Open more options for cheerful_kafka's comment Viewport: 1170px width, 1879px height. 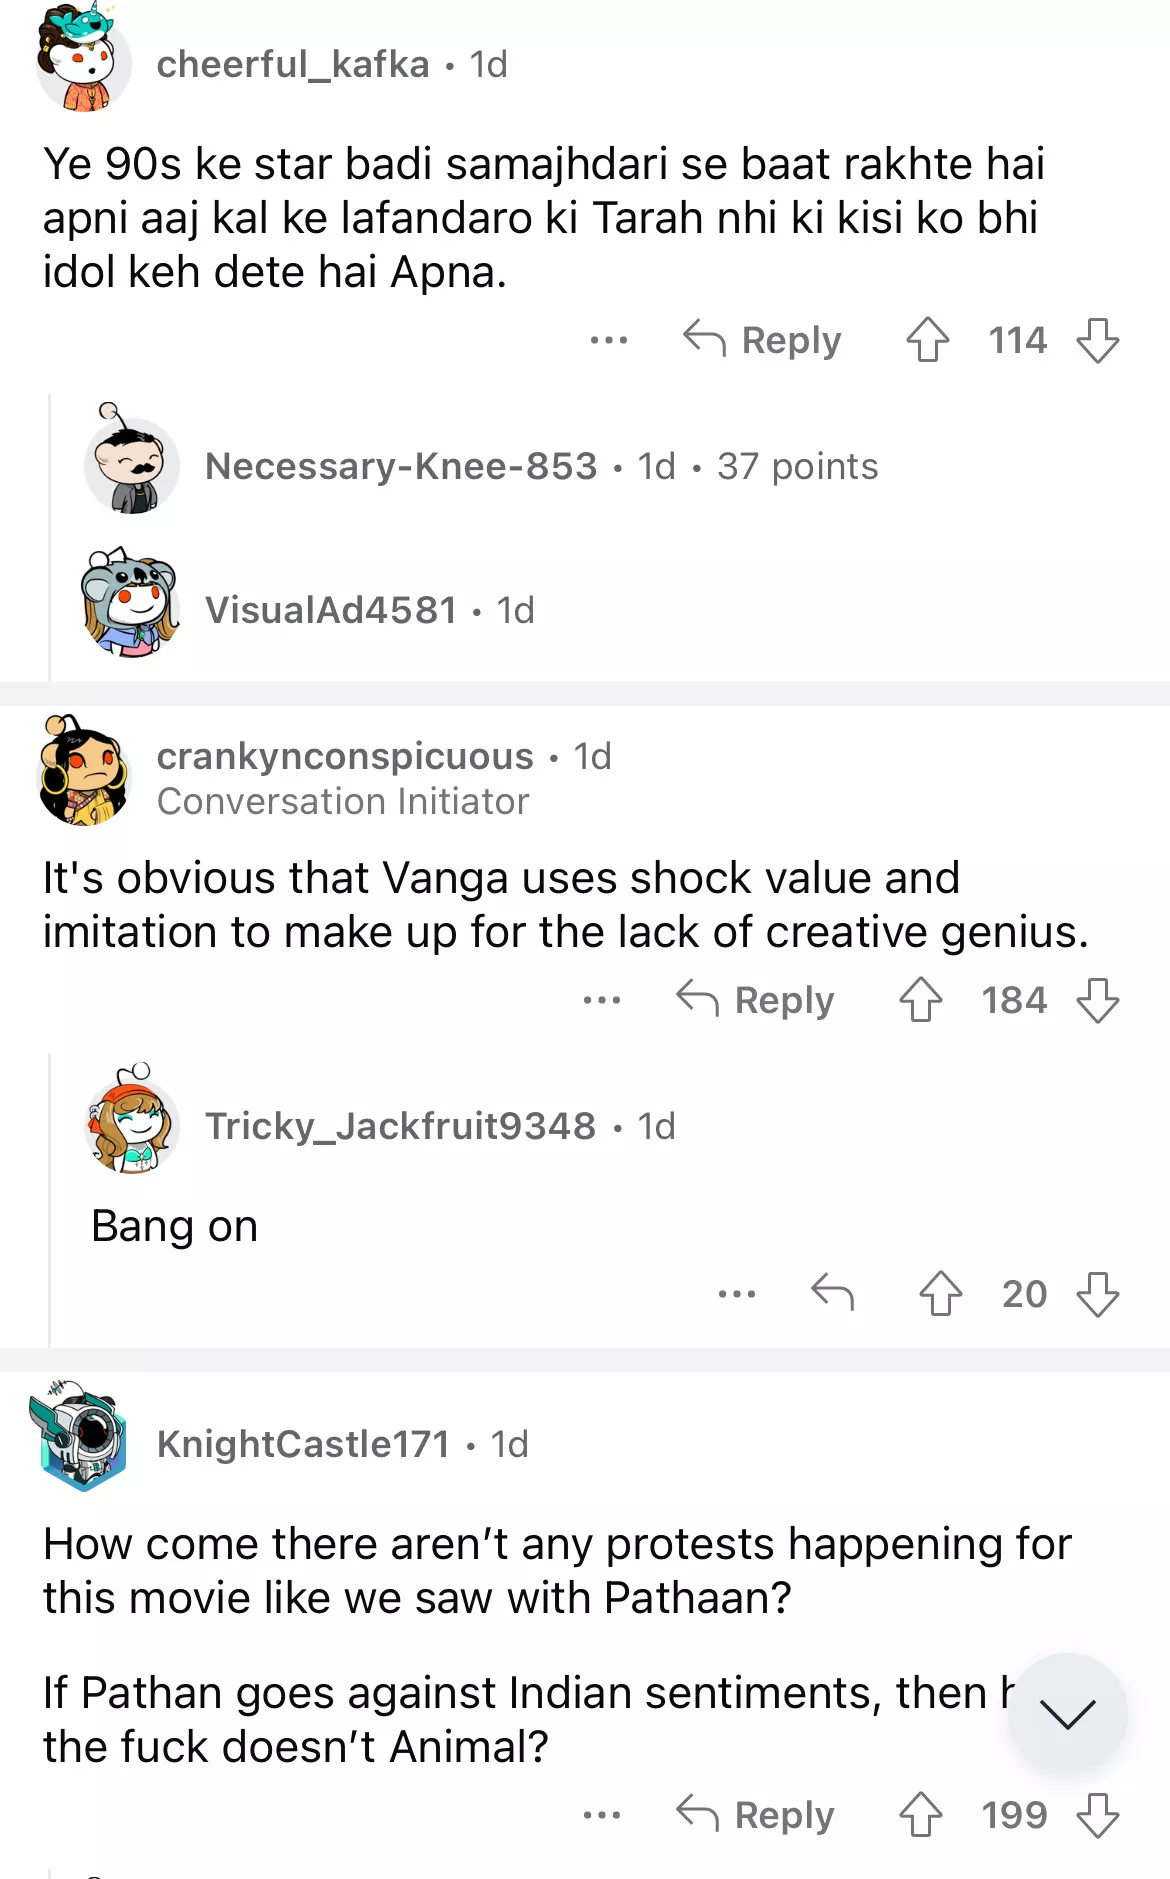coord(608,340)
